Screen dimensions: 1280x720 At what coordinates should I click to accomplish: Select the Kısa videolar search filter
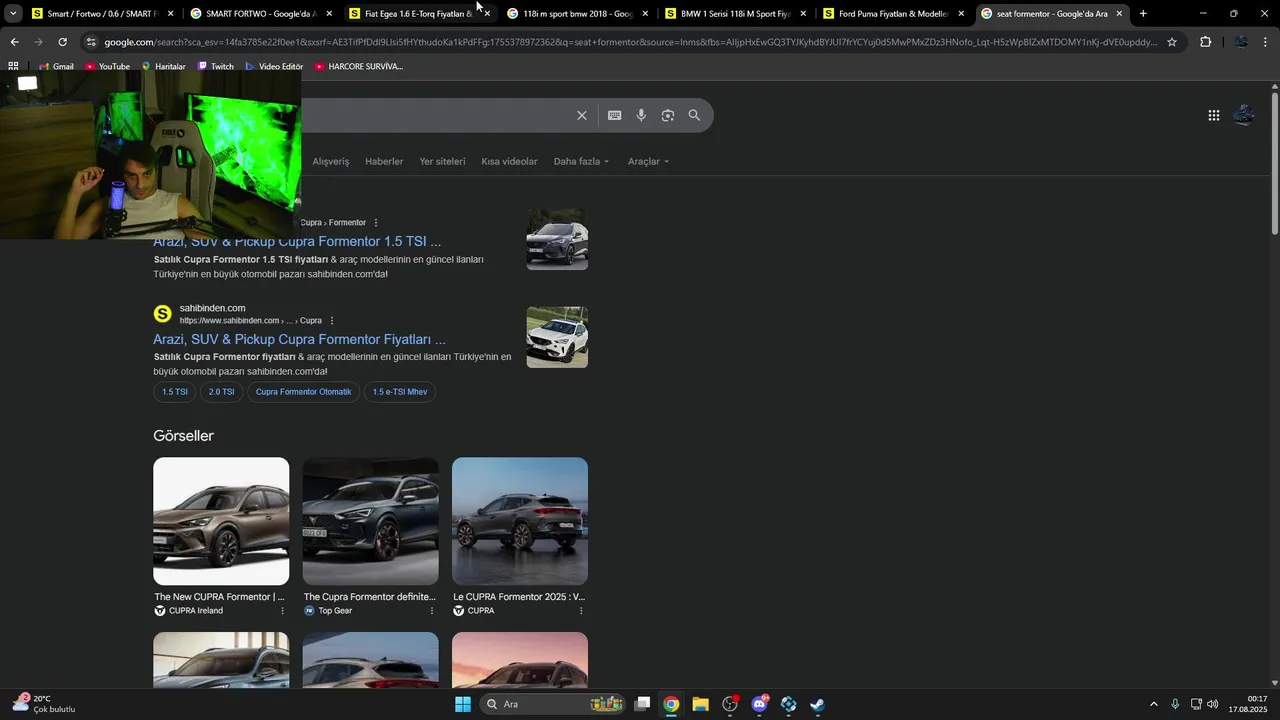click(509, 161)
